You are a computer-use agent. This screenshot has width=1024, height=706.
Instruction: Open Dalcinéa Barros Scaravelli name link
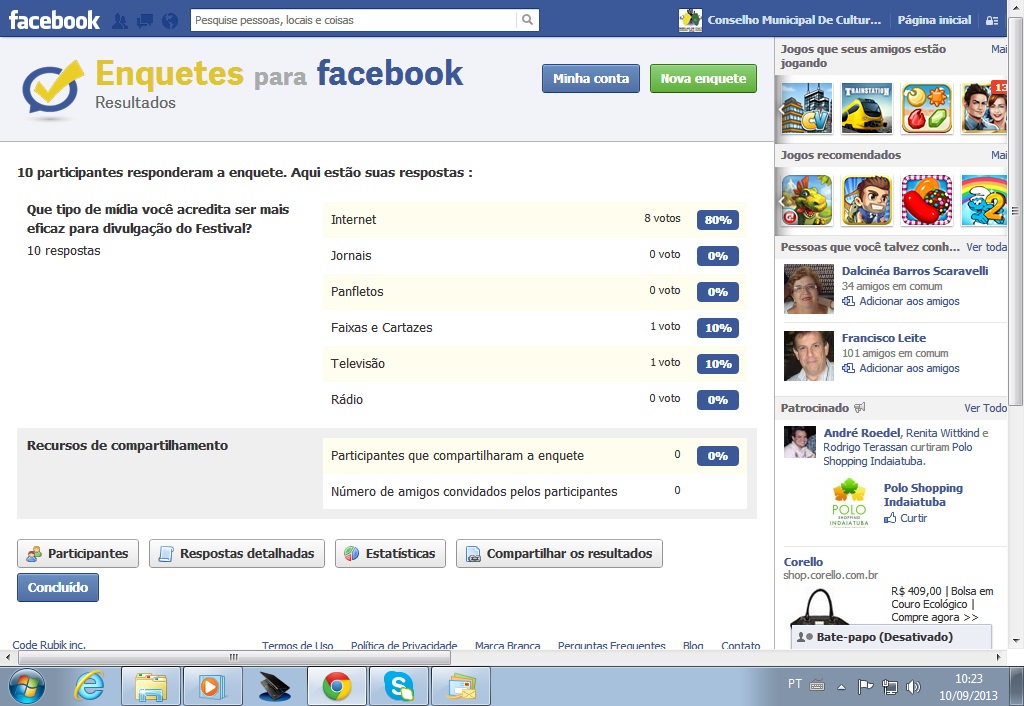914,271
